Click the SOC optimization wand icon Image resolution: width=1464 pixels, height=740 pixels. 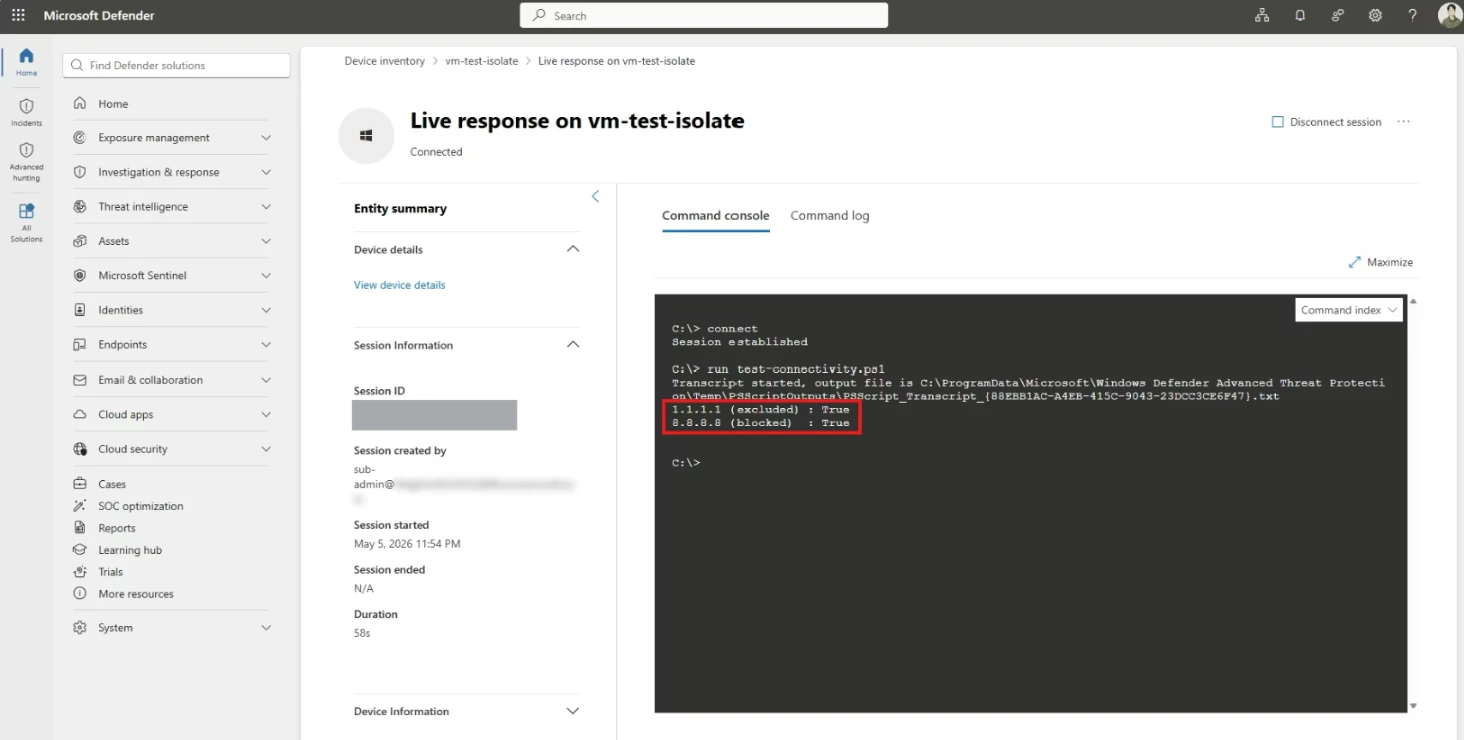pos(80,506)
